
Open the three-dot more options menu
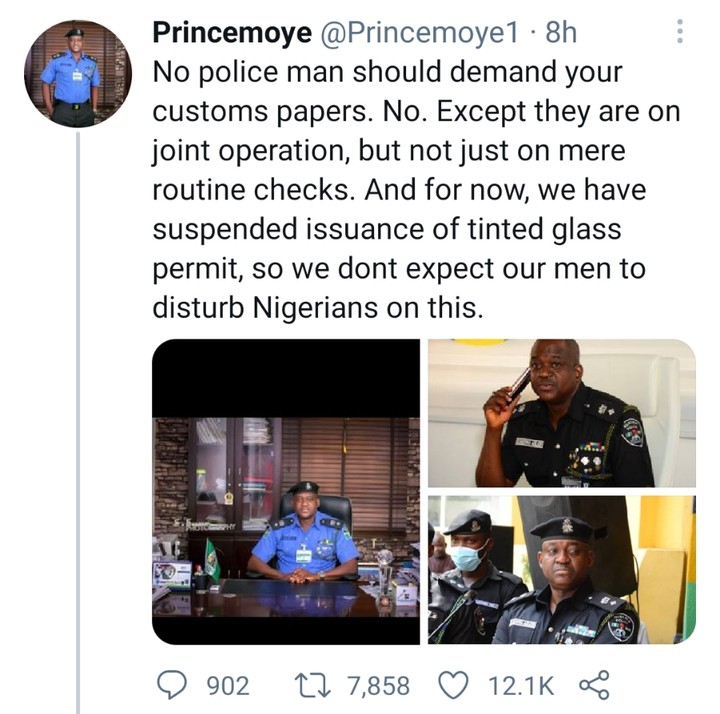click(x=681, y=31)
